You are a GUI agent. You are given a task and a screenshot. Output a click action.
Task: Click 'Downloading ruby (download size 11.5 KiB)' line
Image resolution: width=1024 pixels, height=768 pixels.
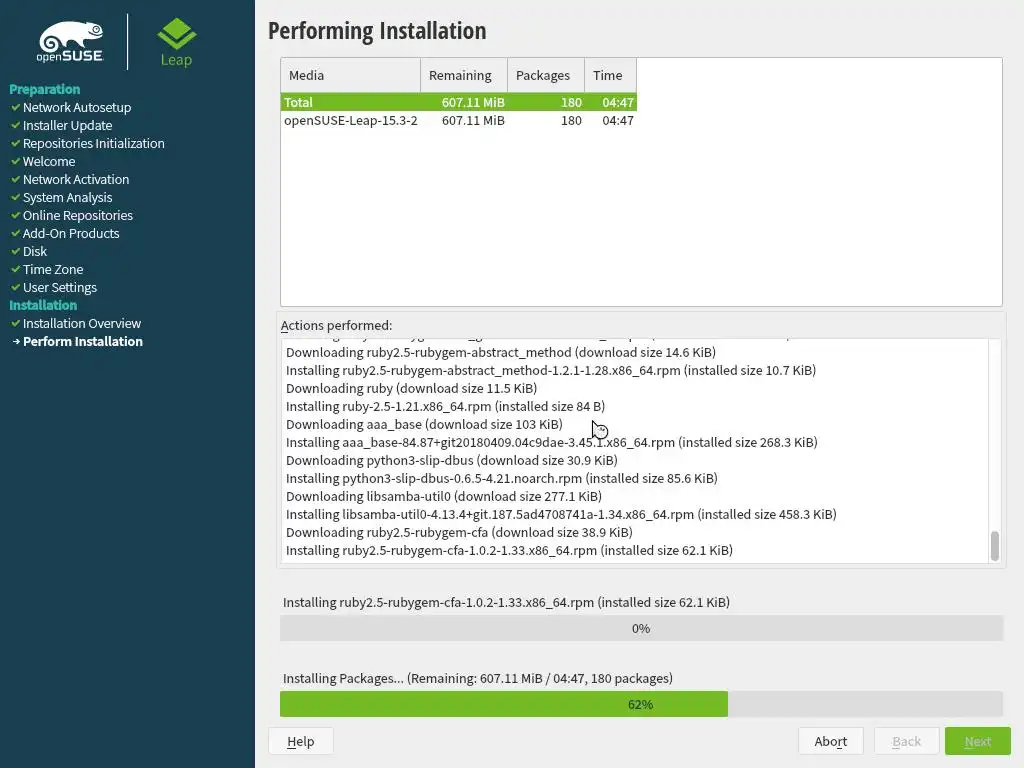[x=411, y=388]
